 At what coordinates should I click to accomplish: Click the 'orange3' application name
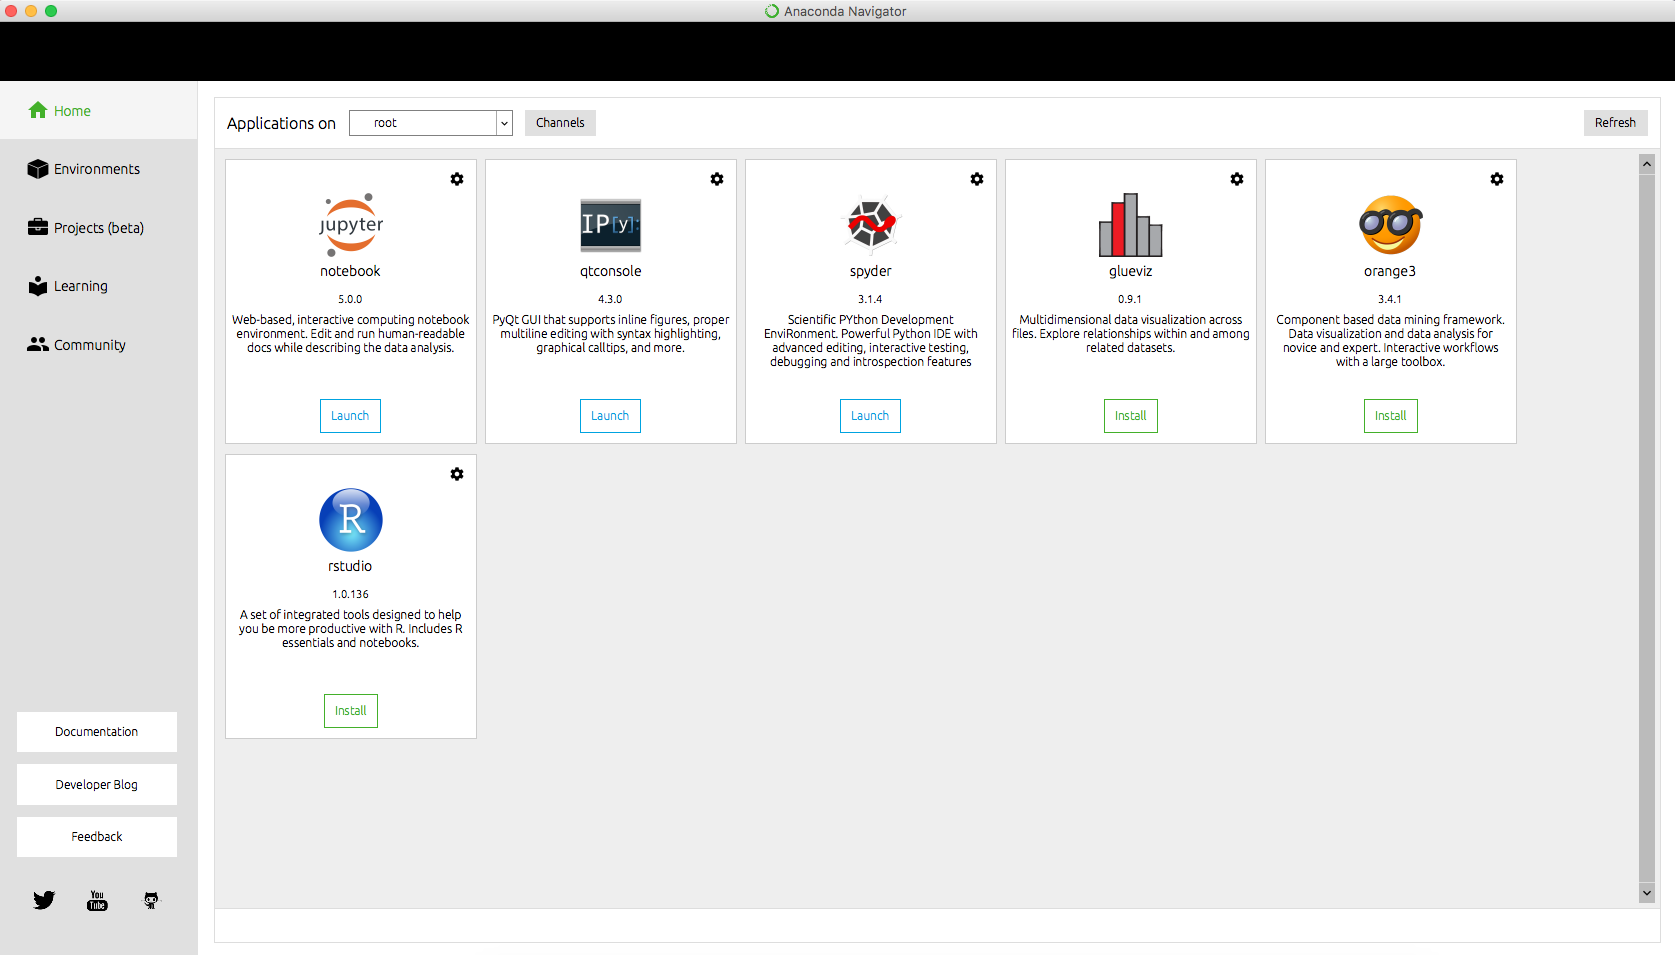click(x=1390, y=271)
